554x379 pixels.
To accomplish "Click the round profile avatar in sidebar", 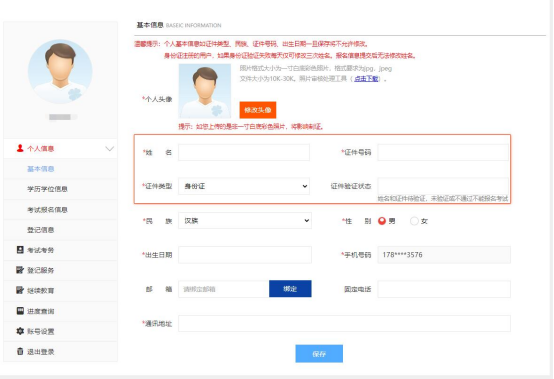I will click(x=60, y=71).
